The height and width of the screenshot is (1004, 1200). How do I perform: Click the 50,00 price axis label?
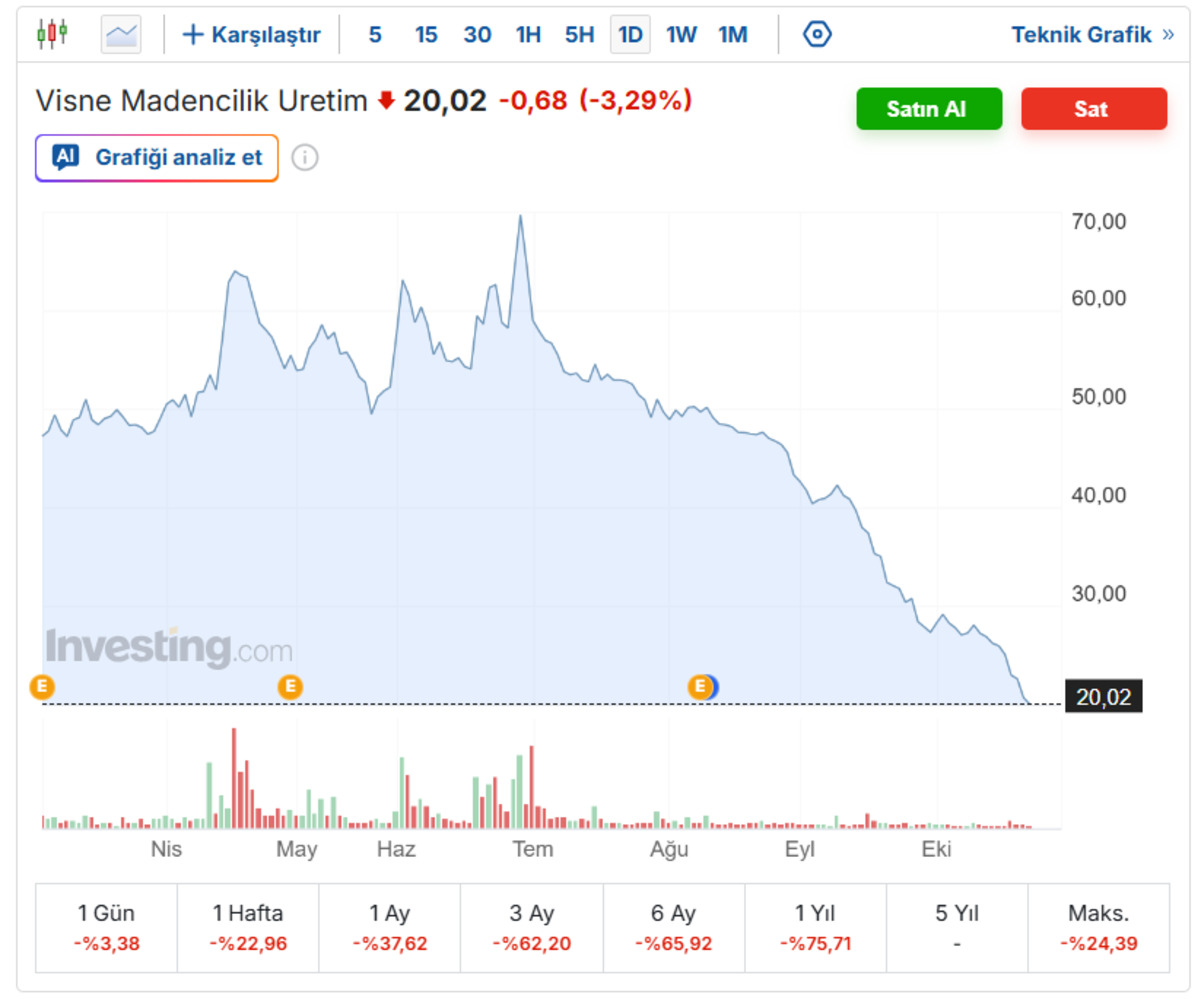pos(1099,397)
